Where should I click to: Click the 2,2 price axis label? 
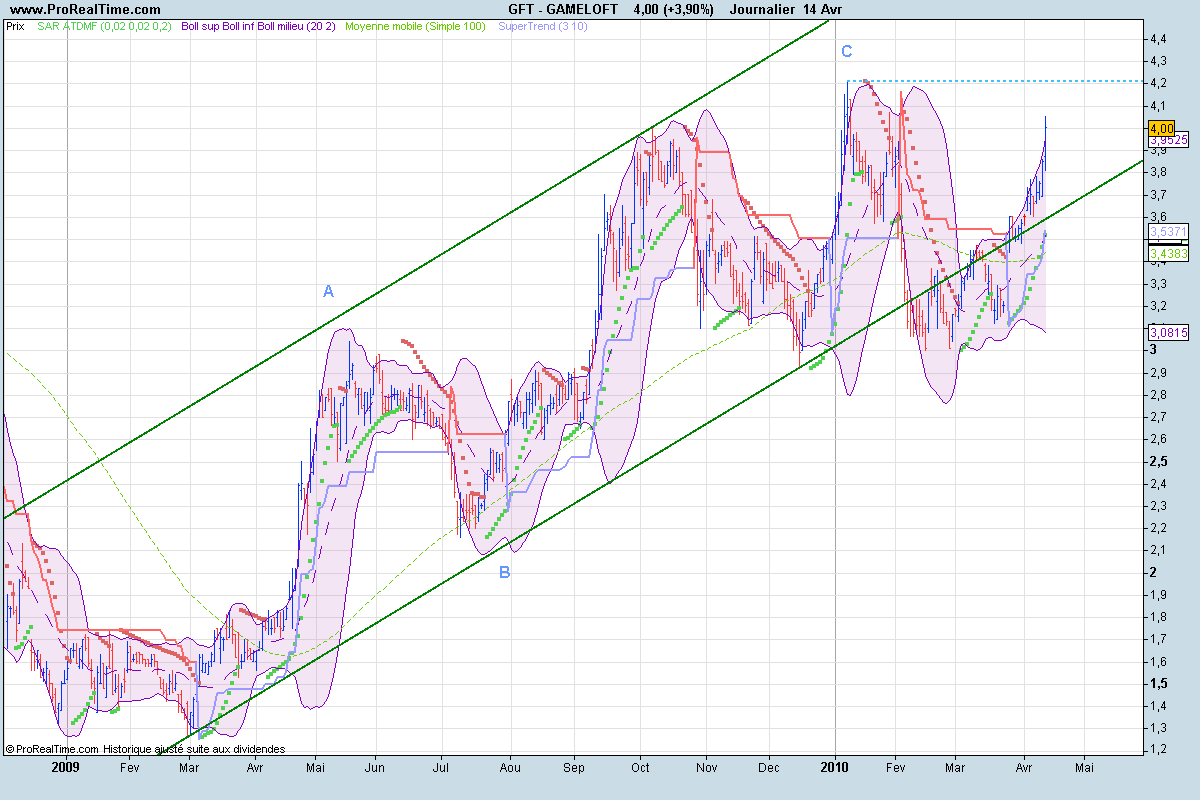(x=1157, y=528)
